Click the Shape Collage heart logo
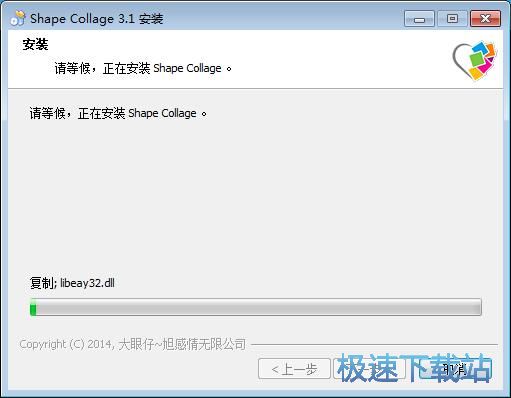This screenshot has height=398, width=511. [475, 61]
